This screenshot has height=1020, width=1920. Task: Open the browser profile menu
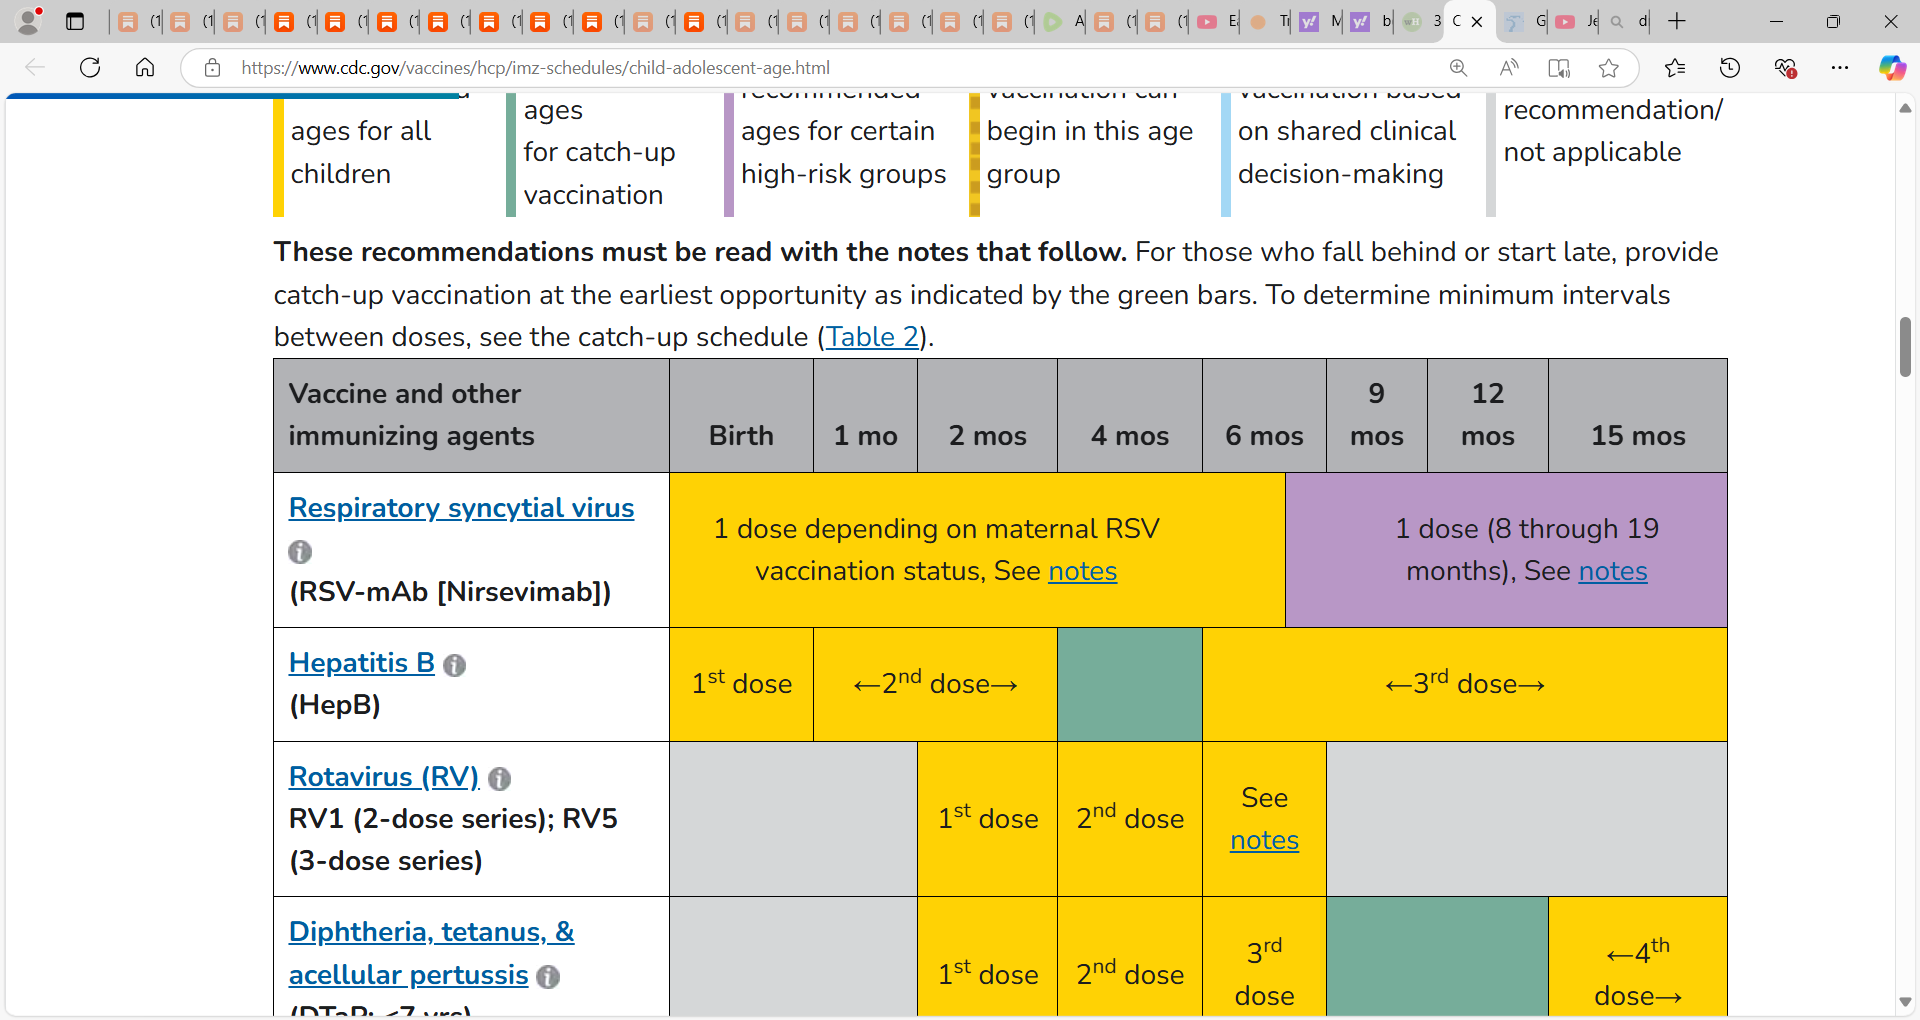29,20
